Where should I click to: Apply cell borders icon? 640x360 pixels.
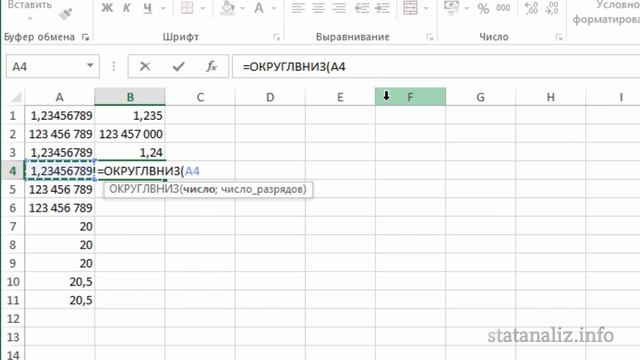click(x=187, y=8)
